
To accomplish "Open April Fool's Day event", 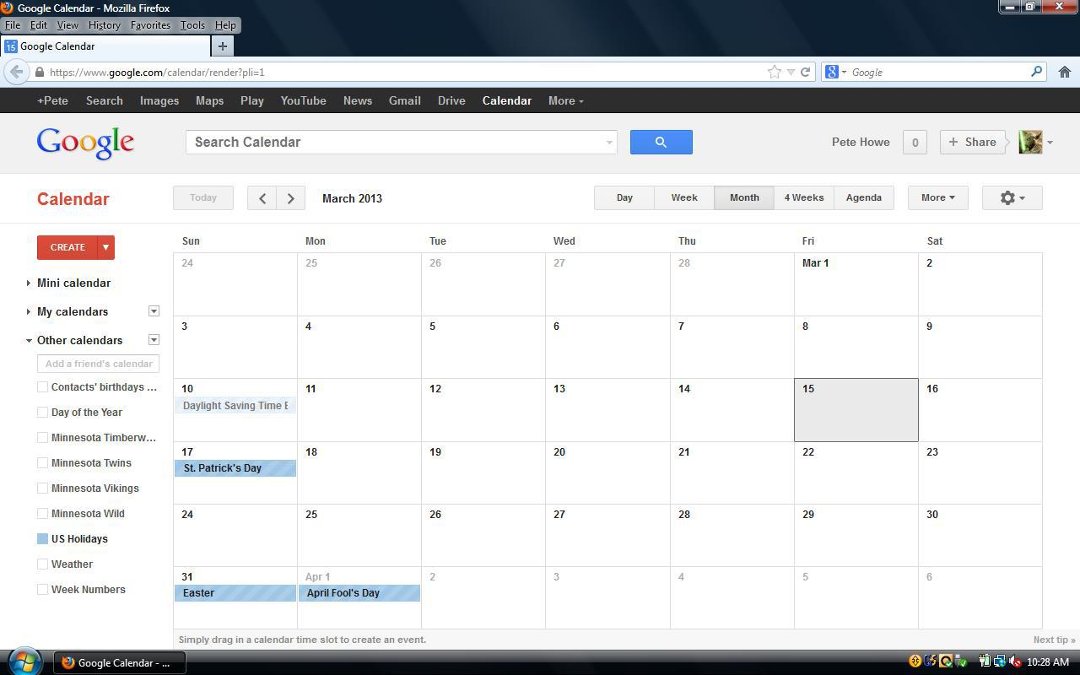I will click(360, 593).
